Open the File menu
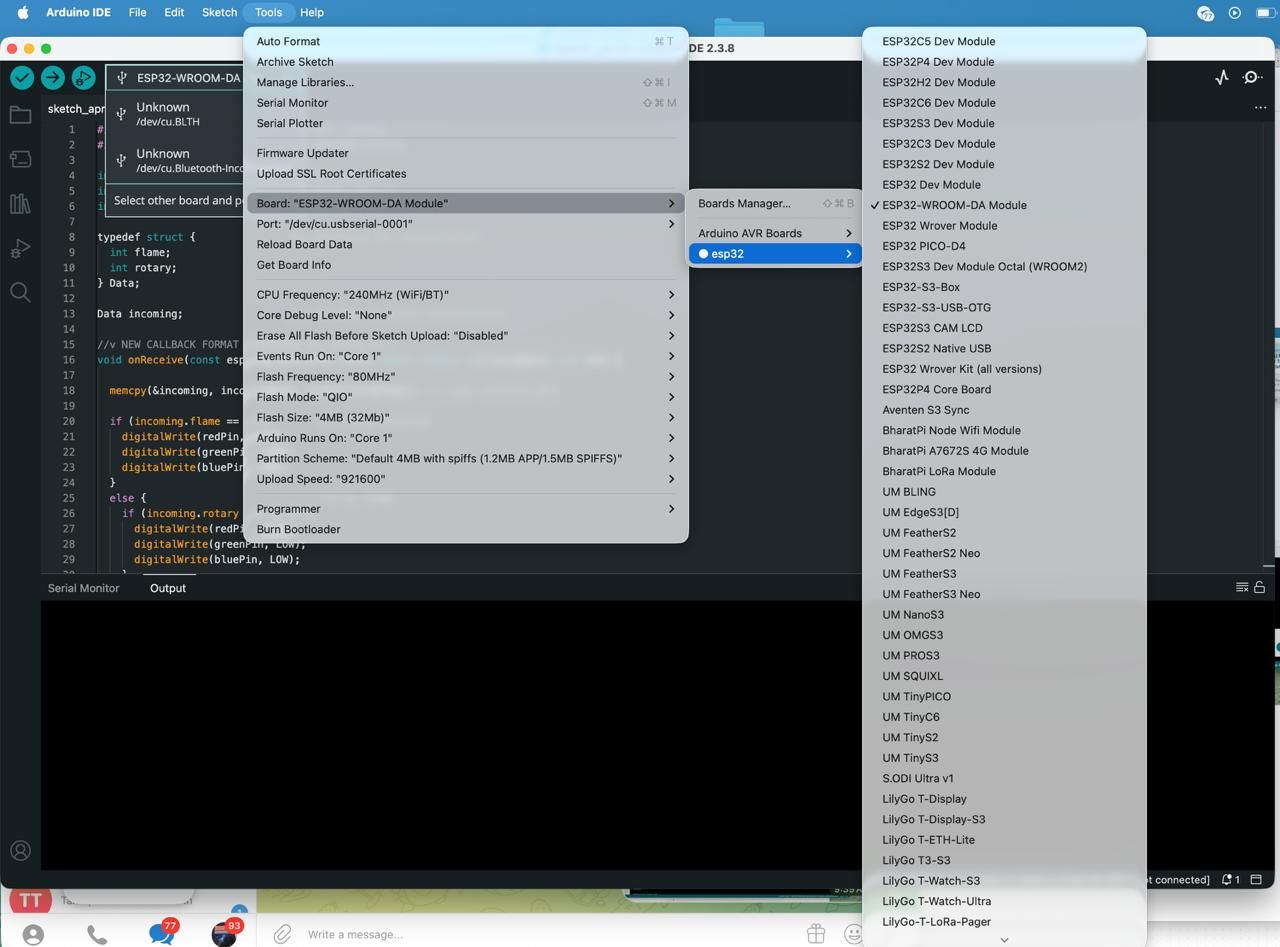The image size is (1280, 947). 137,12
